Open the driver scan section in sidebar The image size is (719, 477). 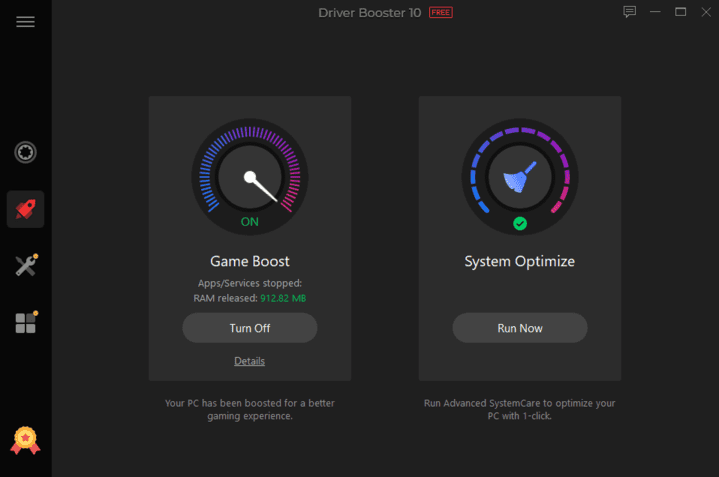25,152
